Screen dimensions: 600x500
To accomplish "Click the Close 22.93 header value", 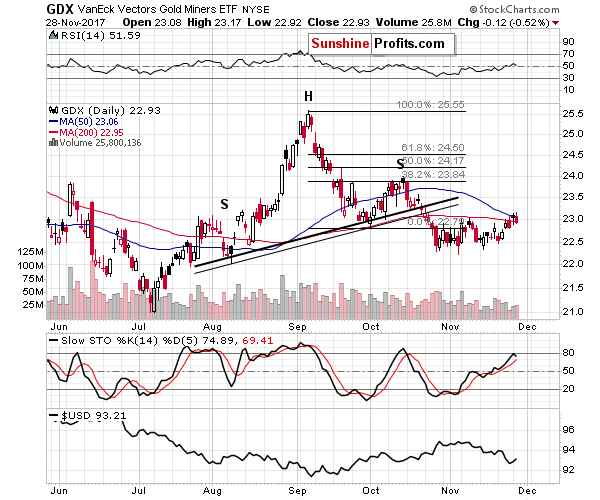I will pos(338,23).
